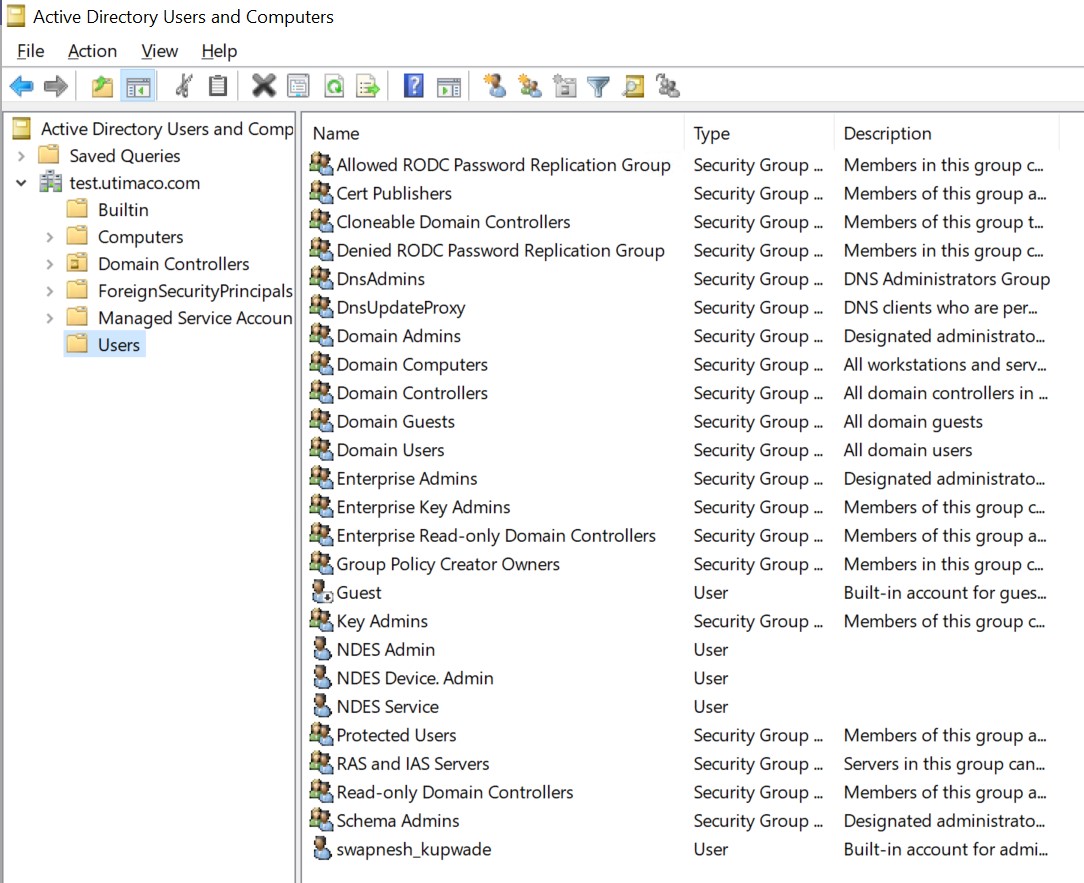Collapse the test.utimaco.com domain node

click(x=21, y=183)
